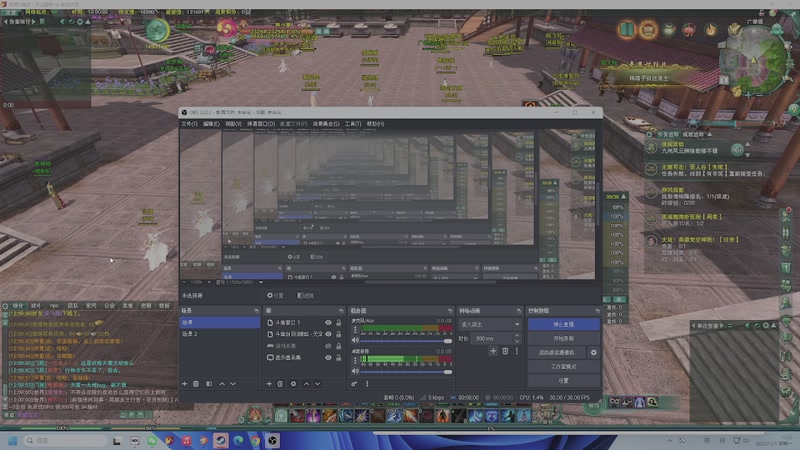This screenshot has height=450, width=800.
Task: Mute the desktop audio channel
Action: coord(355,371)
